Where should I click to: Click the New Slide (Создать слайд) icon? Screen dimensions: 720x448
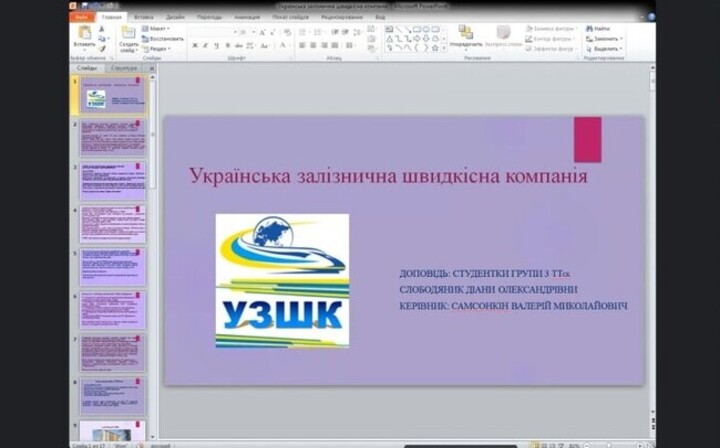(x=128, y=32)
